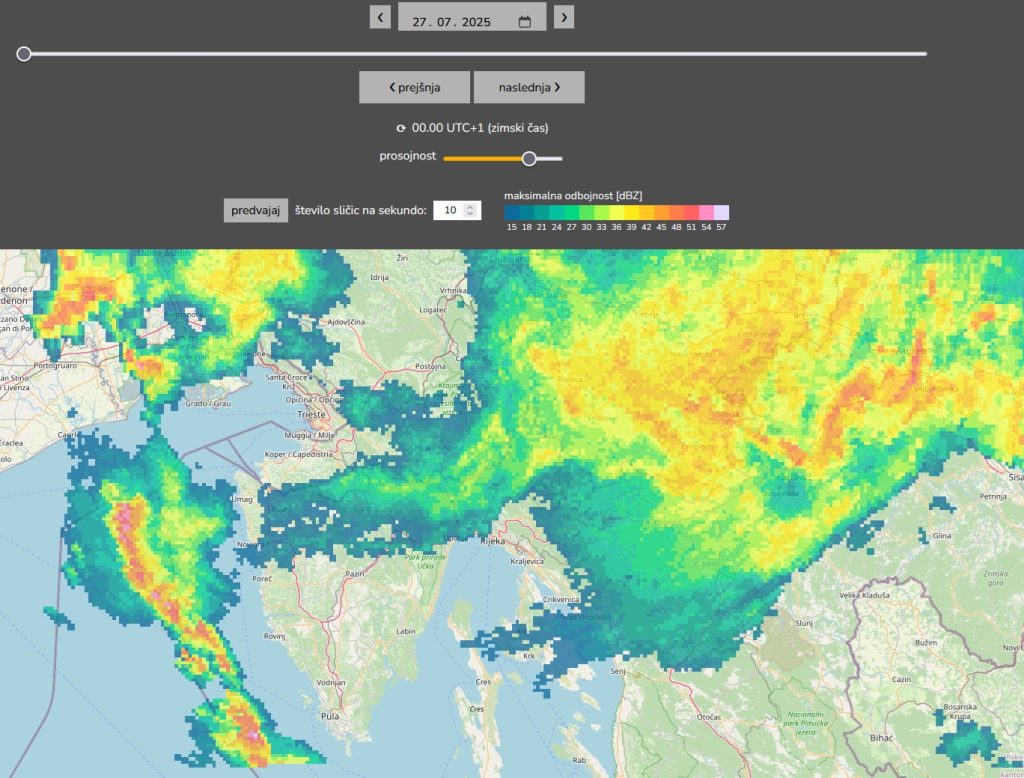Screen dimensions: 1024x778
Task: Click the timeline slider handle at the start
Action: tap(24, 54)
